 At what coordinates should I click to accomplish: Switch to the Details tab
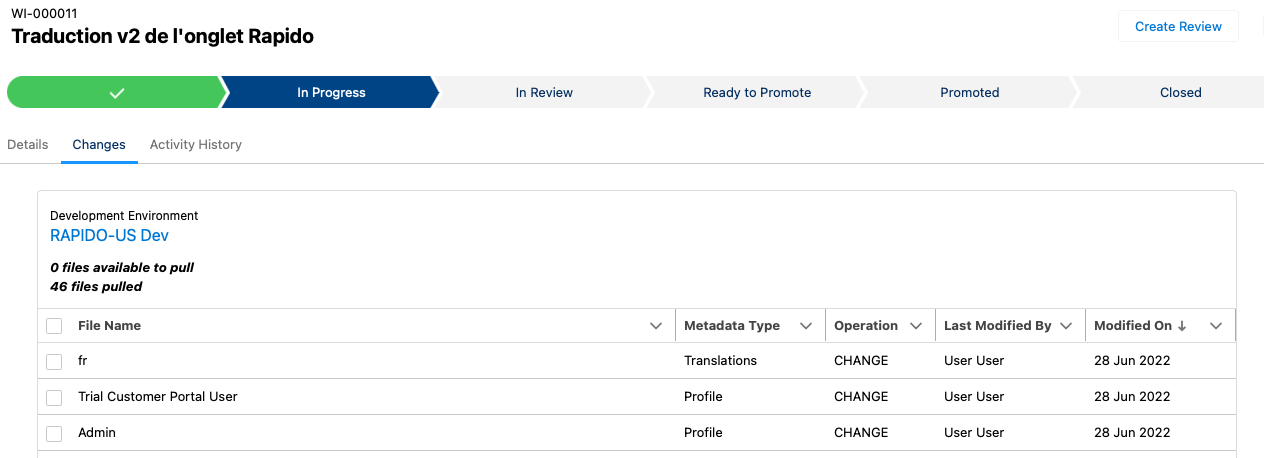[x=28, y=144]
